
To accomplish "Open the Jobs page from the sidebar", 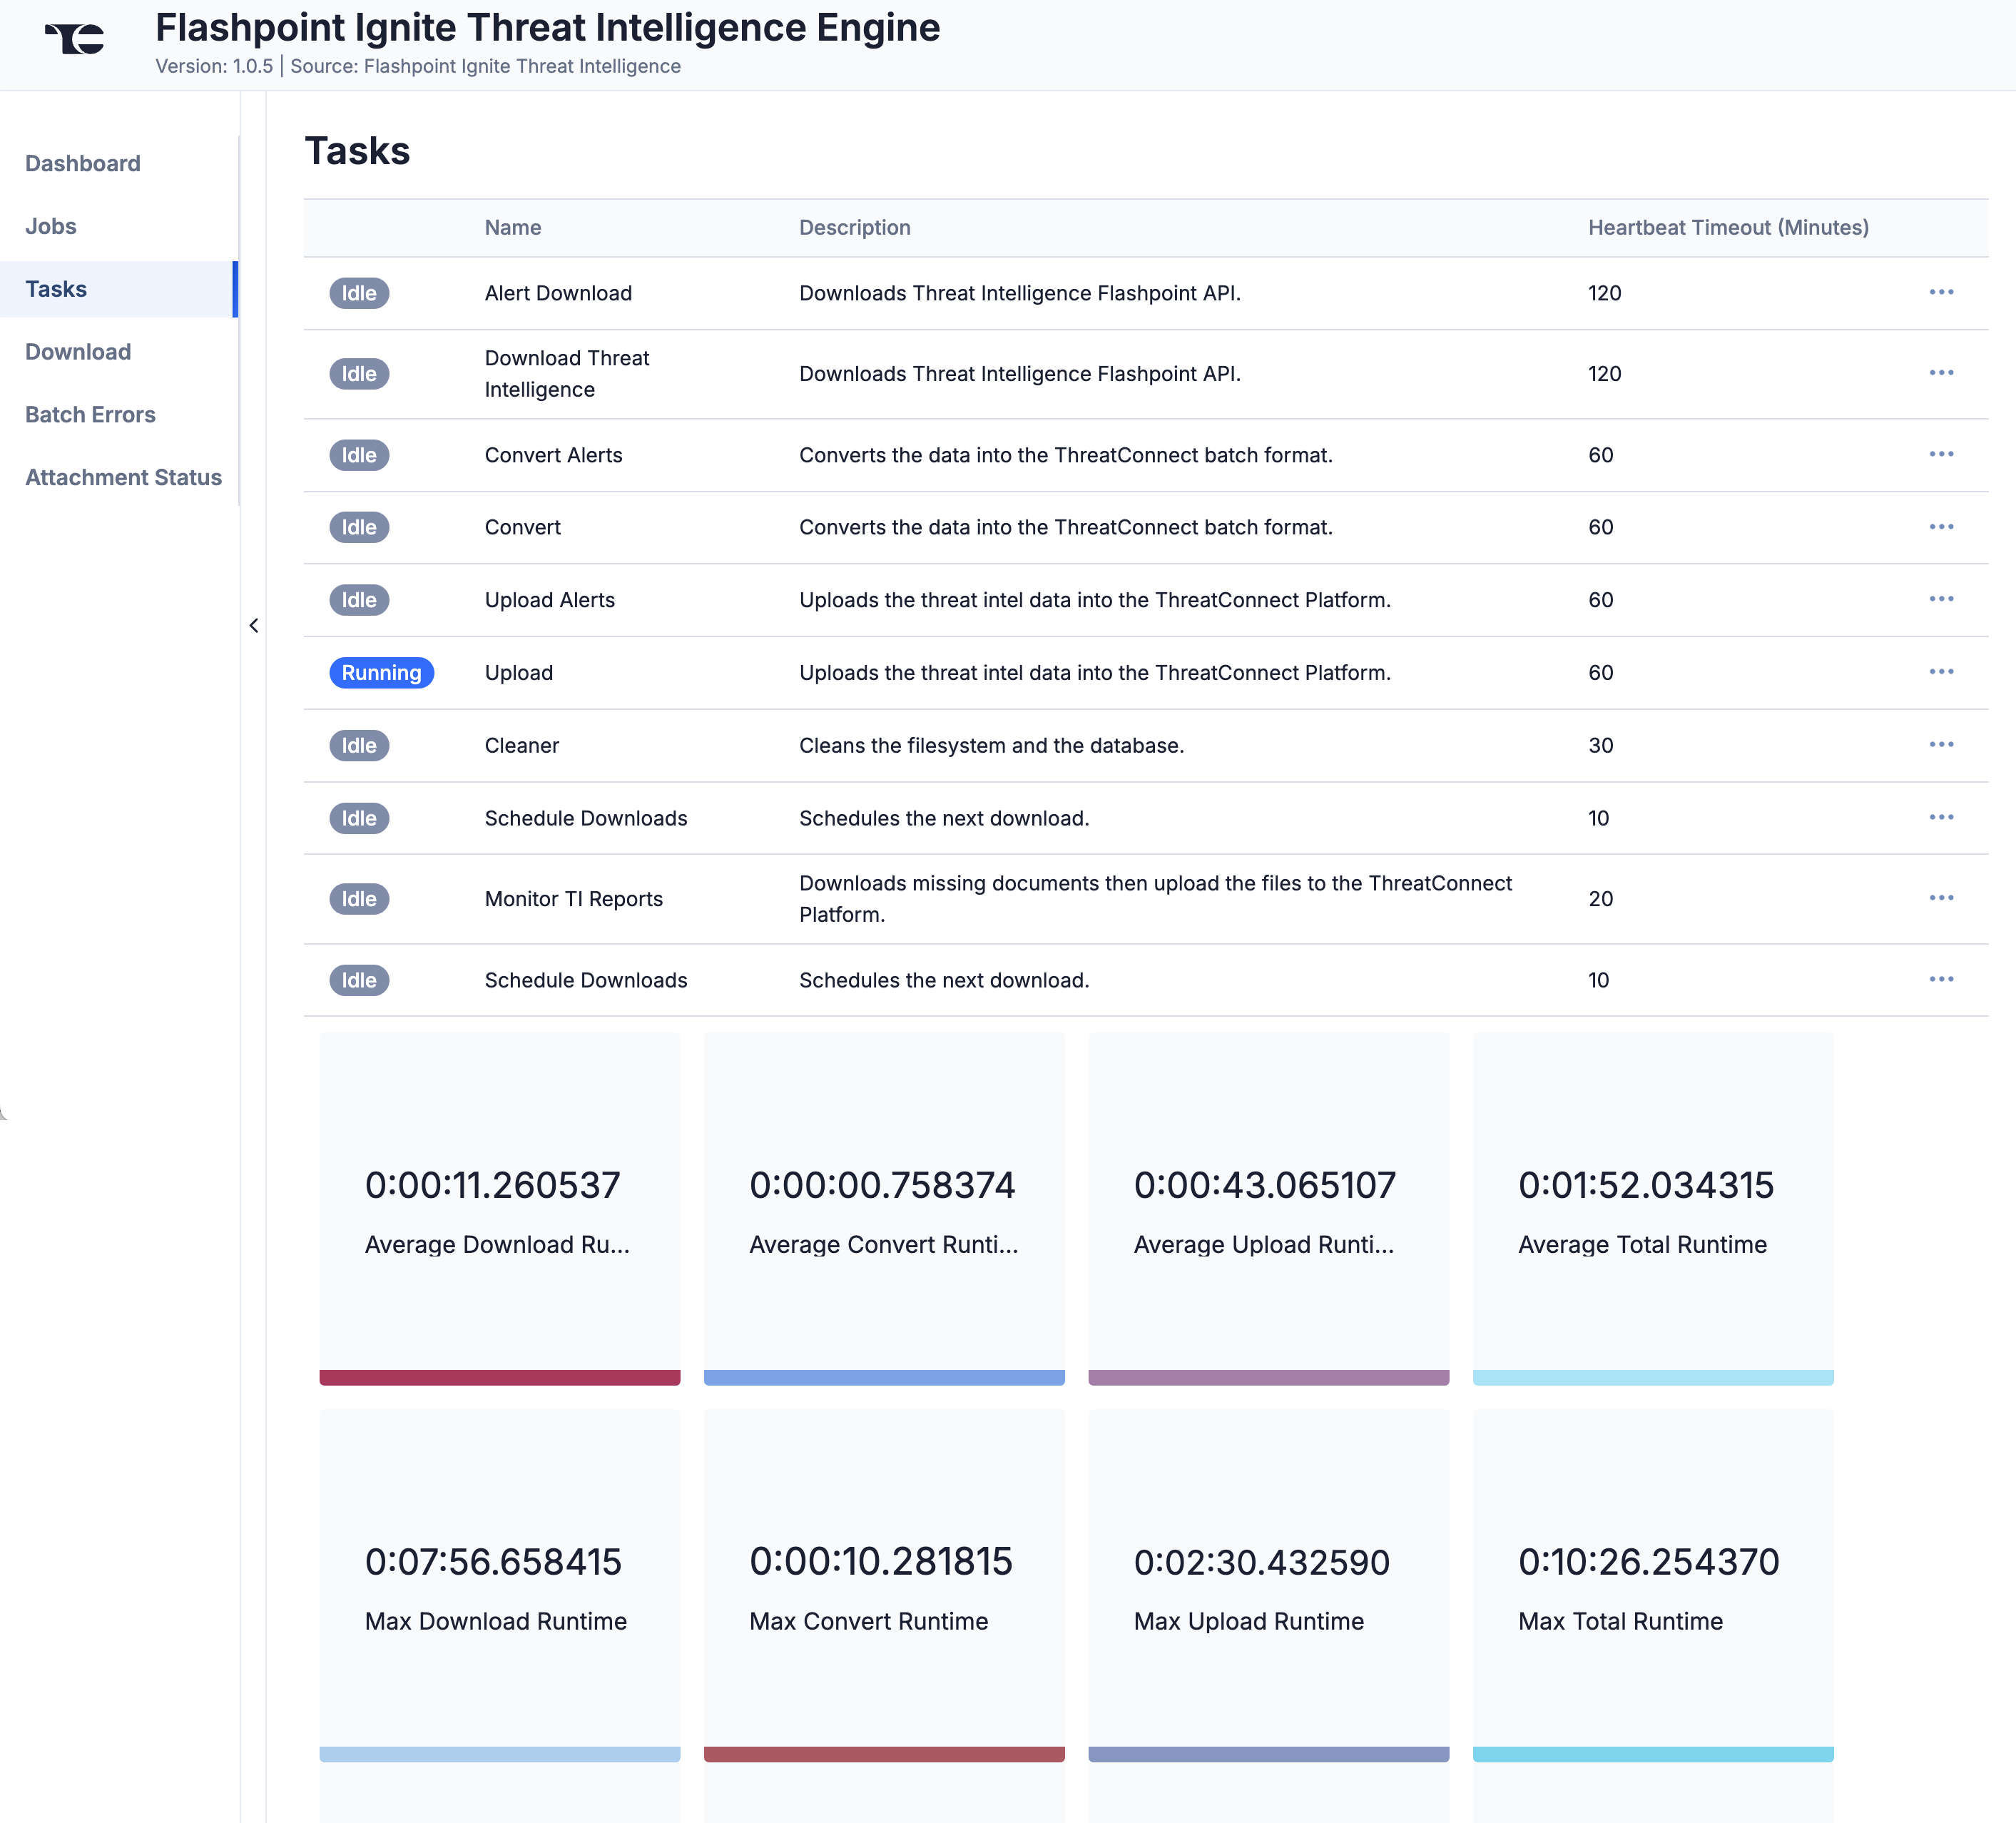I will click(x=51, y=226).
